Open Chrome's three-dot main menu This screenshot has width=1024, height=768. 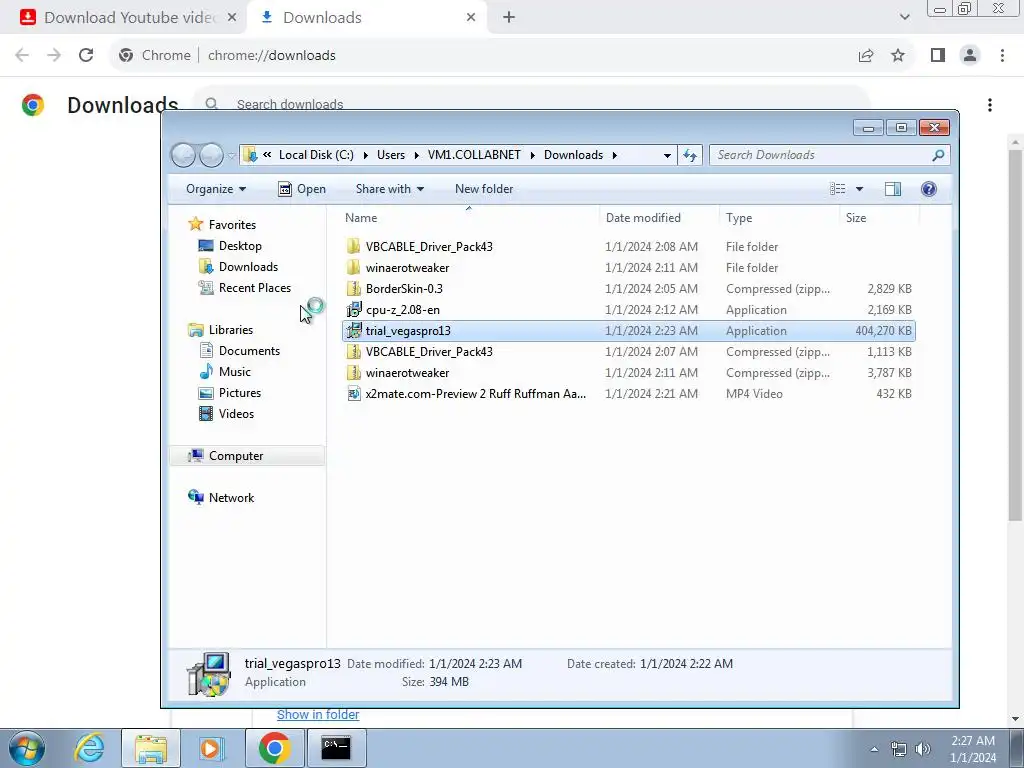1002,56
